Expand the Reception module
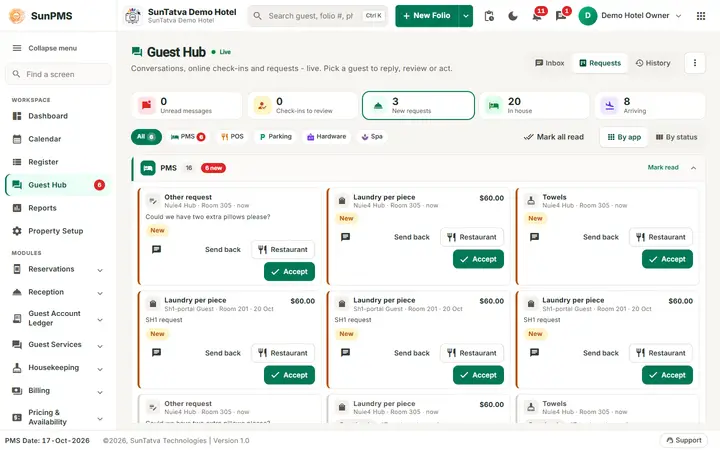The height and width of the screenshot is (450, 720). (x=58, y=292)
